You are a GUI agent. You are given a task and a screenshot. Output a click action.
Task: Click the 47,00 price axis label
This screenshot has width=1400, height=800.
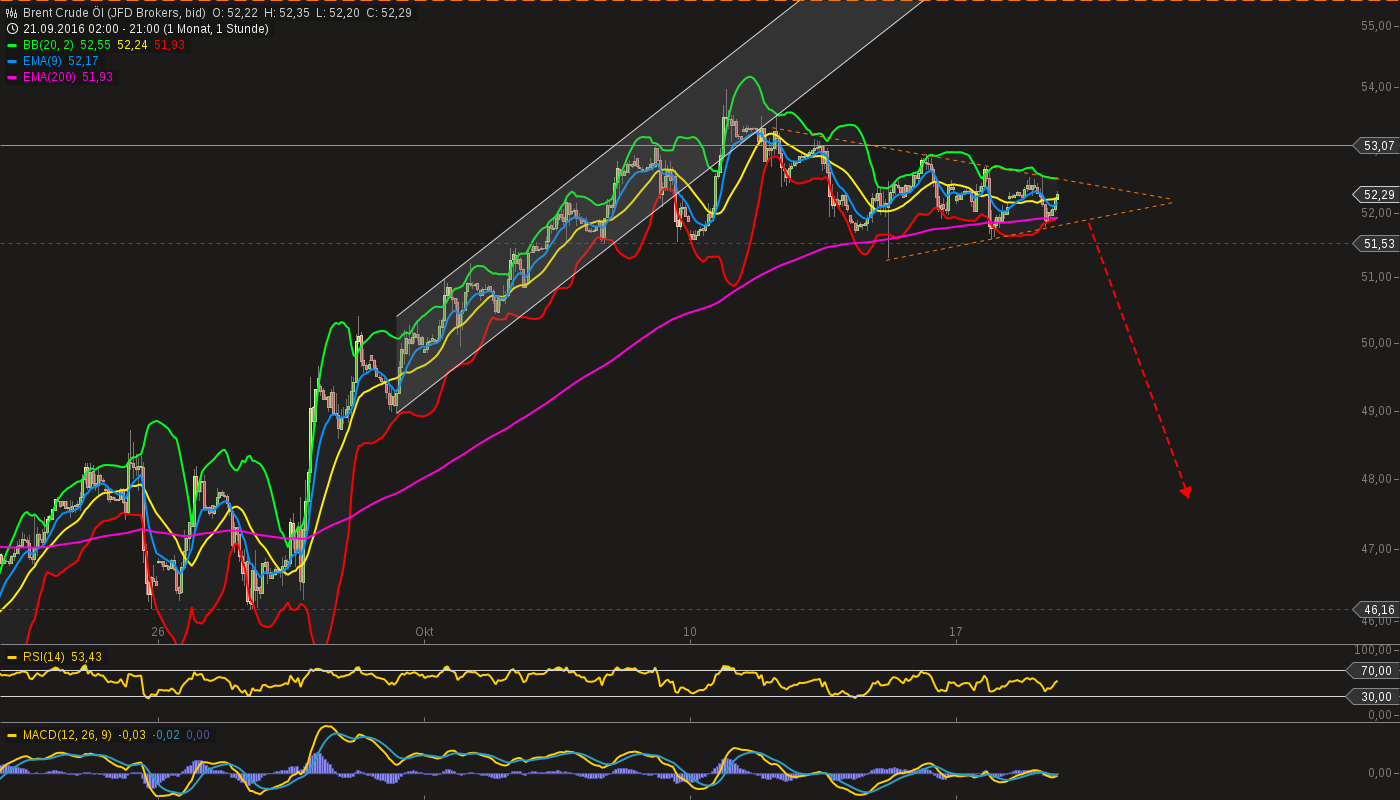pos(1378,549)
